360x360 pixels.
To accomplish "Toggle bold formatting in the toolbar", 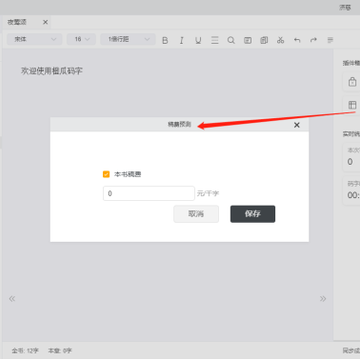I will click(x=165, y=40).
